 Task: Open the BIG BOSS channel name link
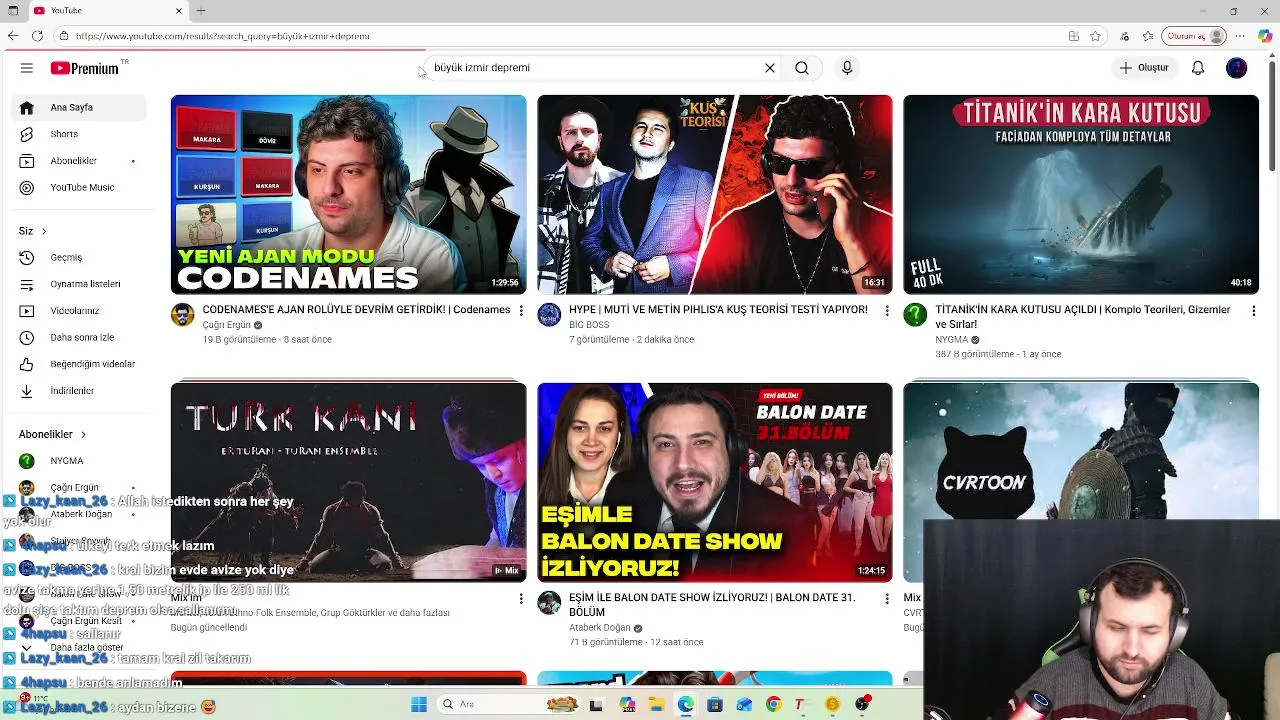pyautogui.click(x=589, y=325)
